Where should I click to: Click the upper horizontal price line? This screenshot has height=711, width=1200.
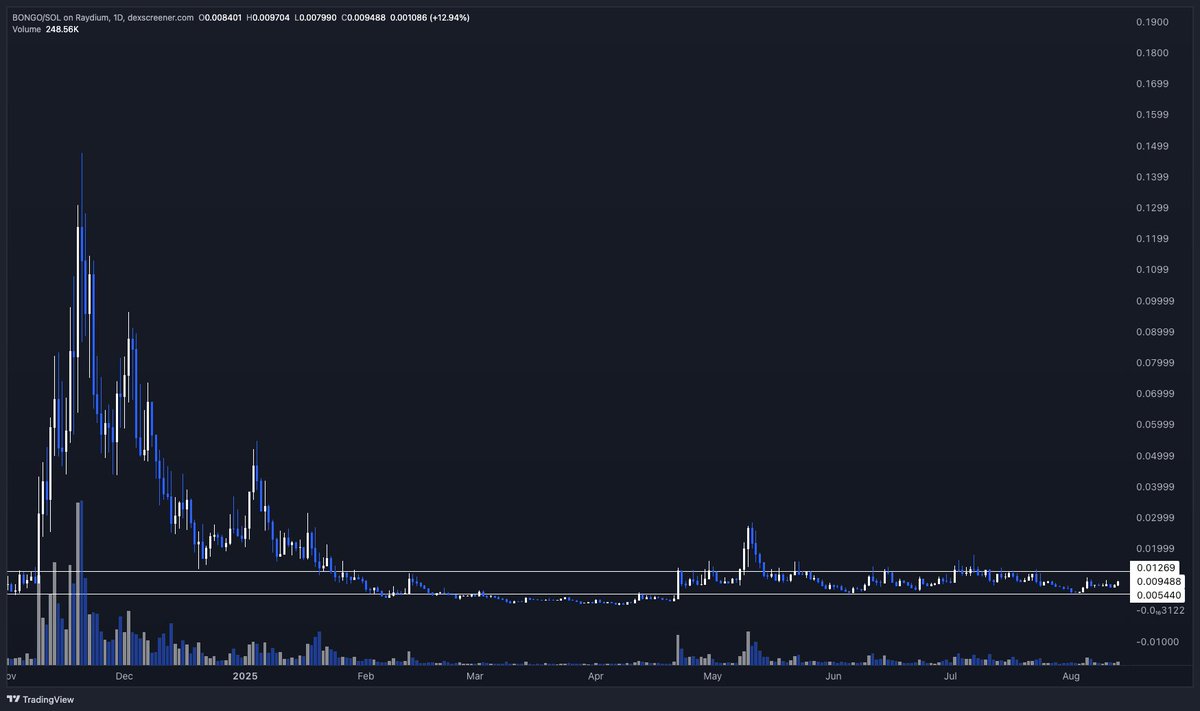point(500,572)
